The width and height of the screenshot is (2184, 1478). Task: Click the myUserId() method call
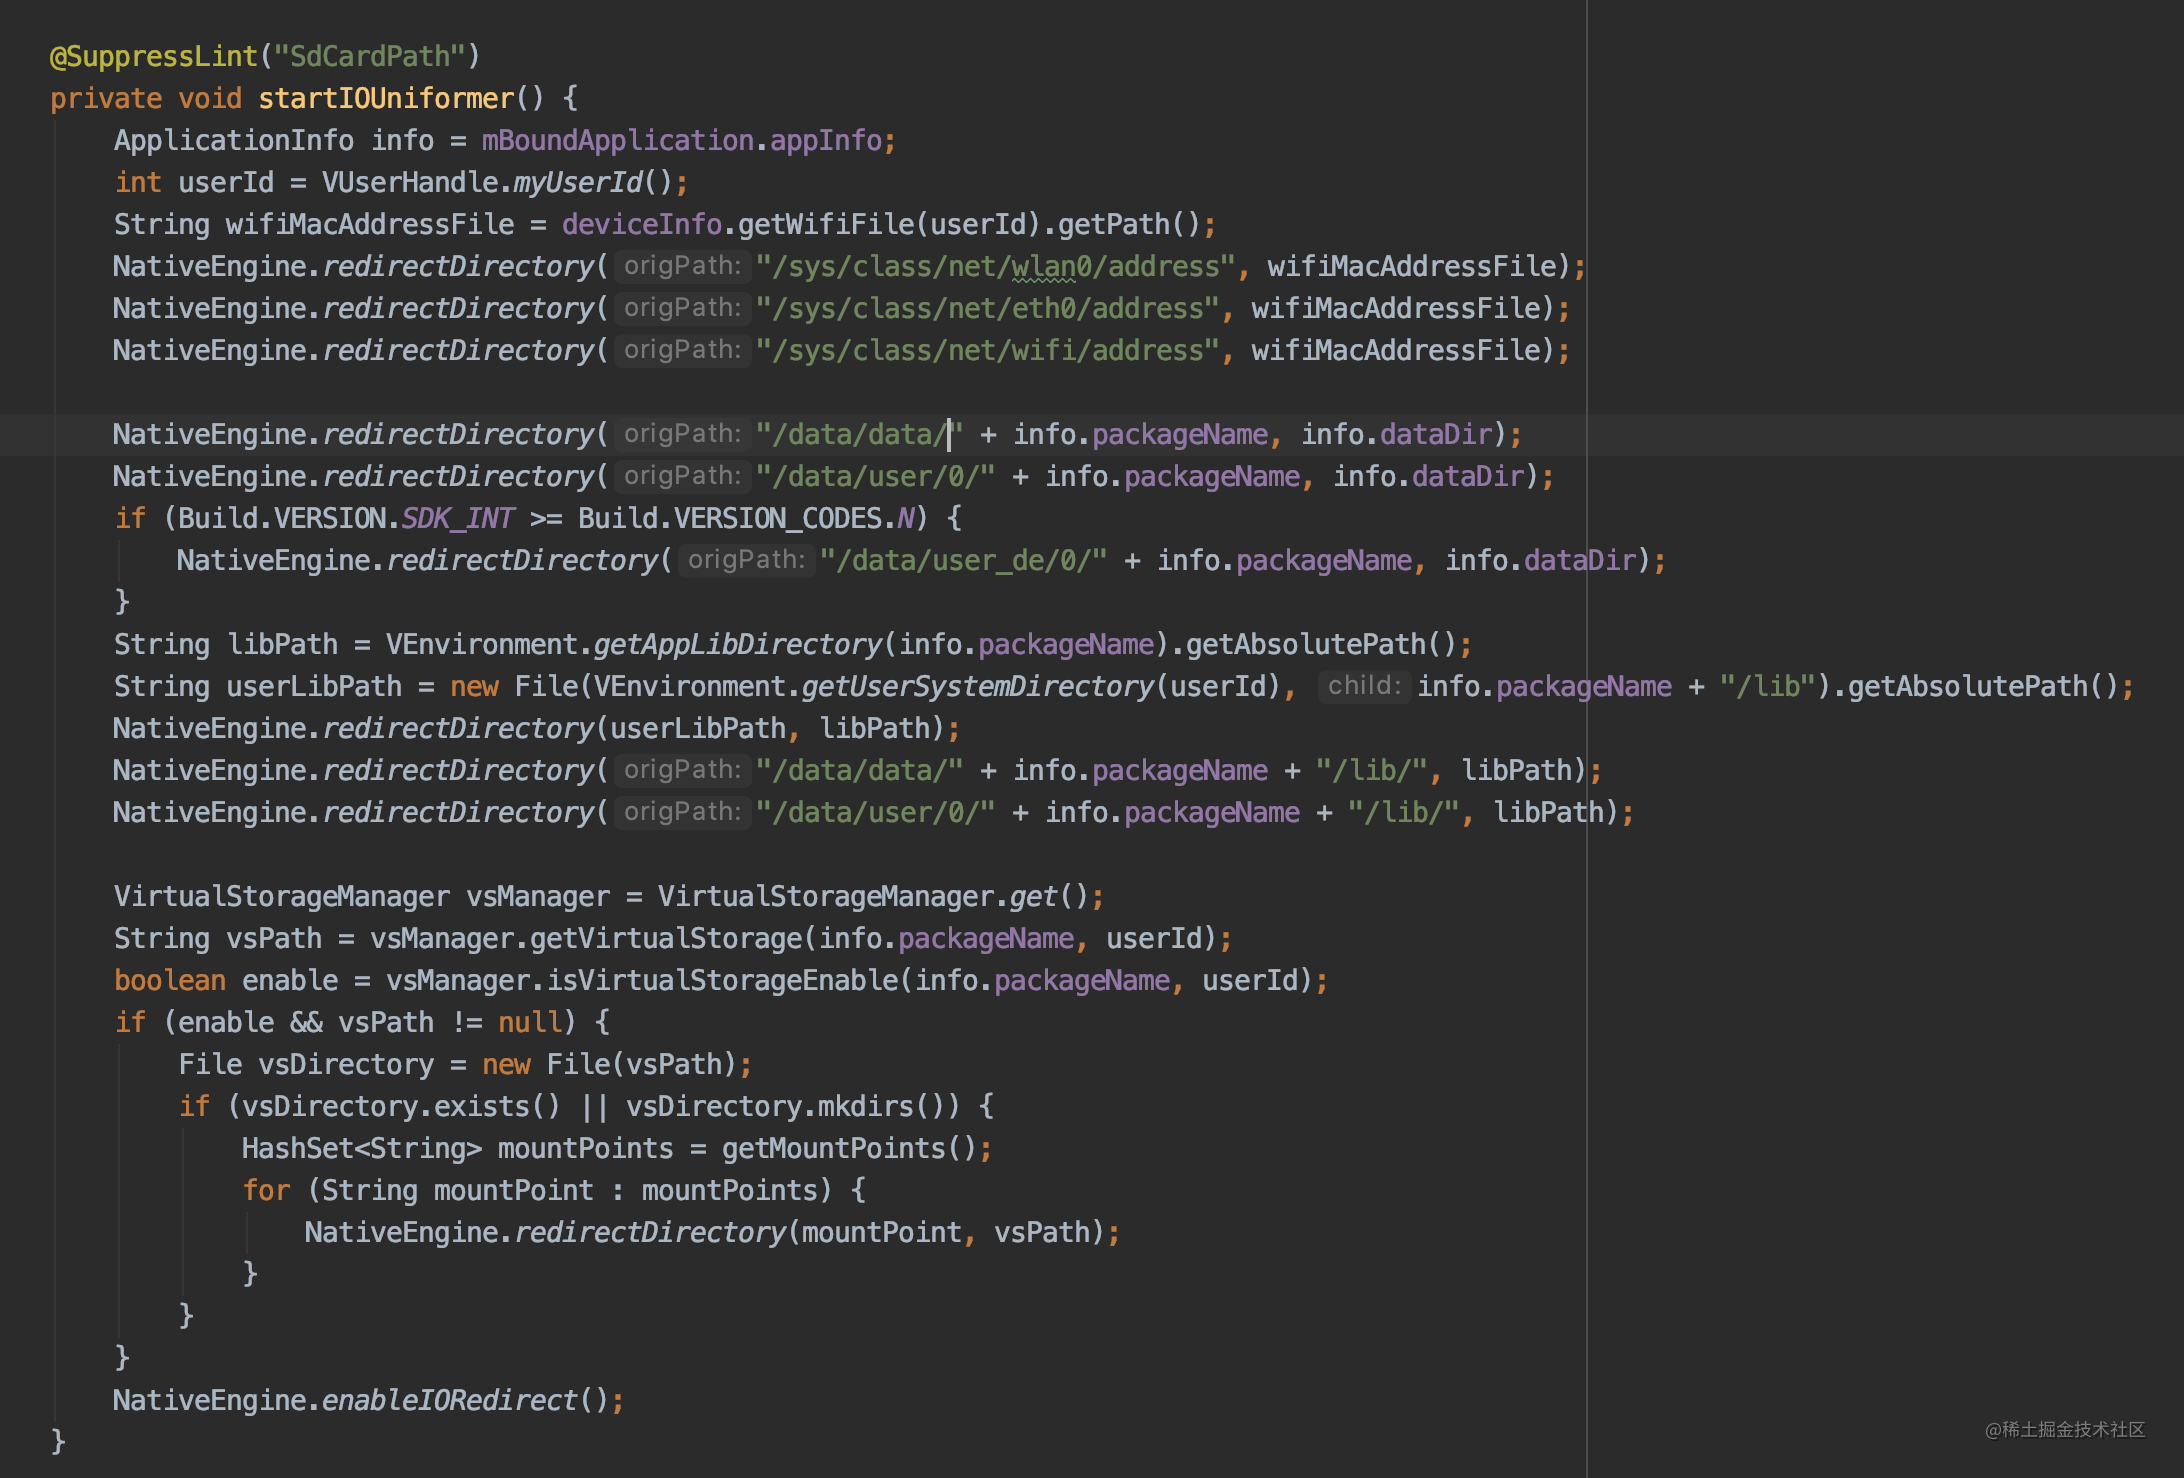(x=578, y=182)
